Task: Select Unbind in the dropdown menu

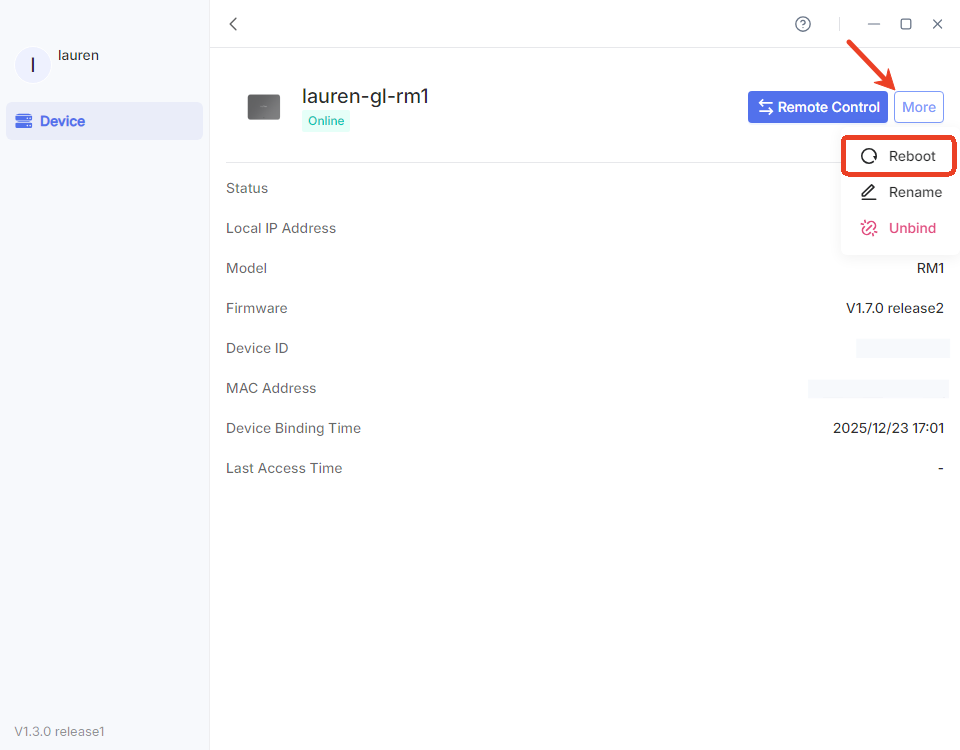Action: pyautogui.click(x=898, y=228)
